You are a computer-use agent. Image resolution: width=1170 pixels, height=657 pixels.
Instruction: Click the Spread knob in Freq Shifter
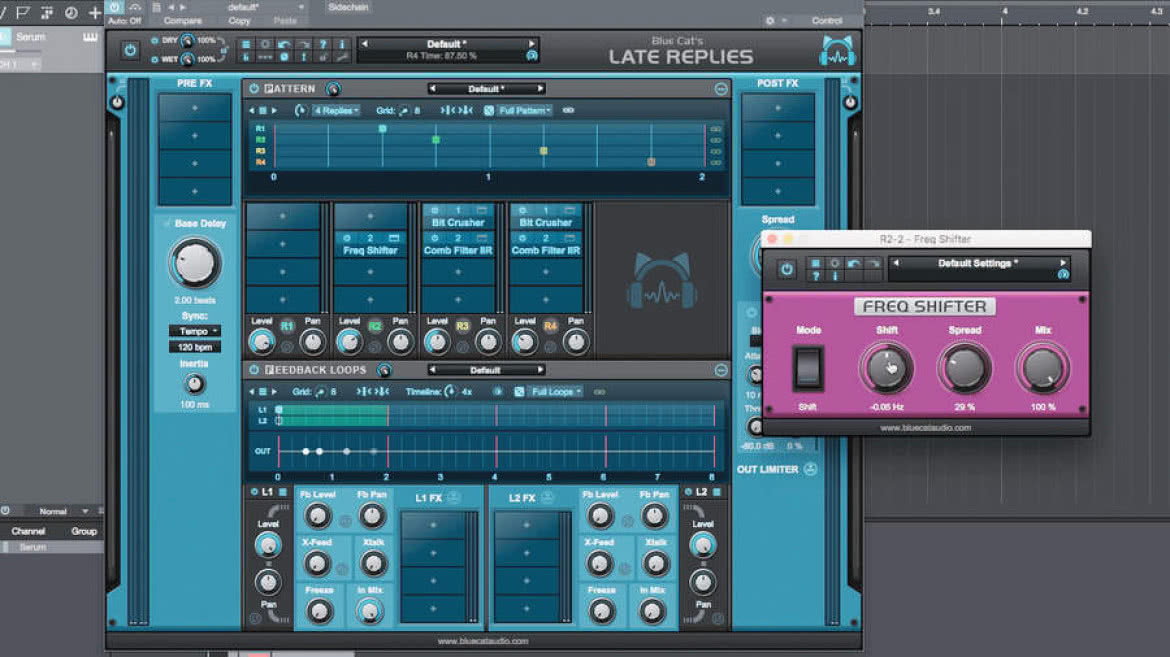965,368
